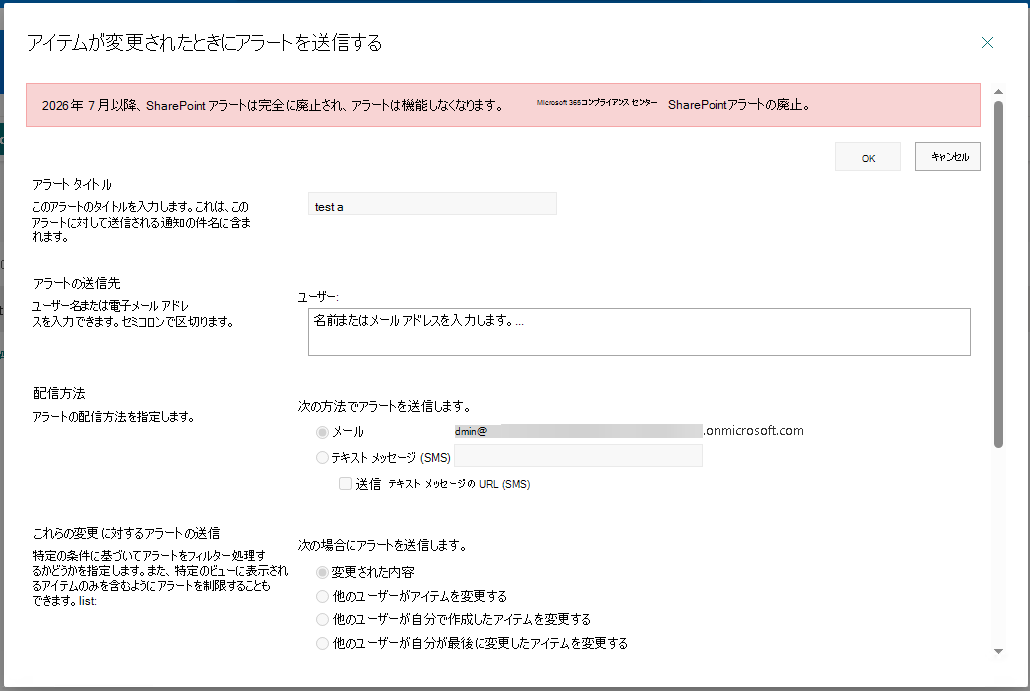Screen dimensions: 1030x691
Task: Close the alert dialog with the X
Action: [987, 43]
